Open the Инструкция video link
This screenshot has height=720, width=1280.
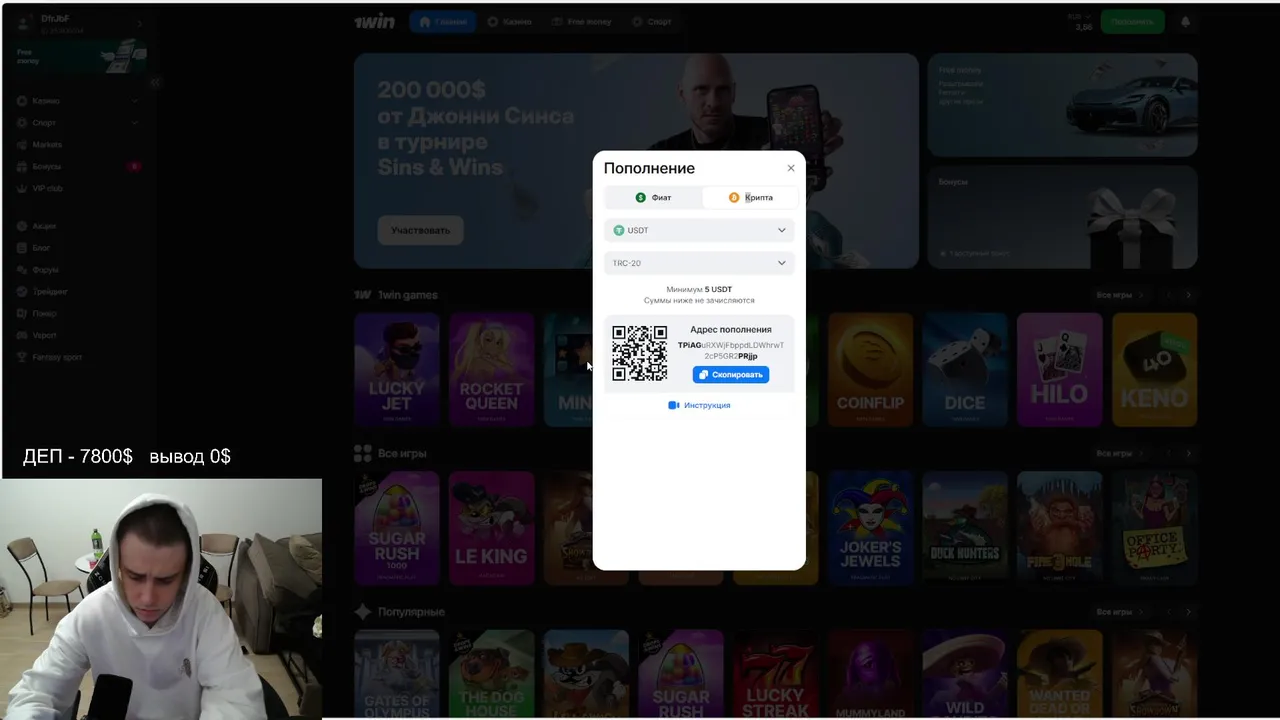tap(699, 405)
